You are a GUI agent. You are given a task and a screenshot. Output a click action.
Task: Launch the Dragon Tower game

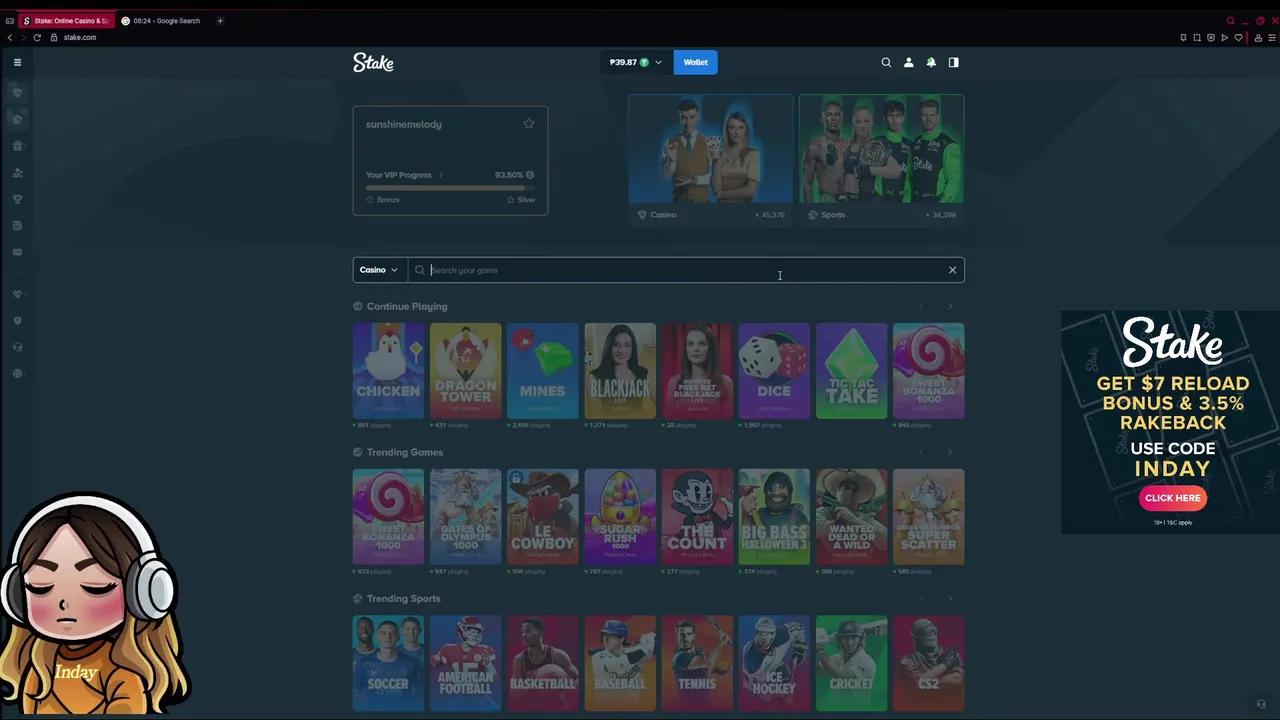pyautogui.click(x=466, y=370)
